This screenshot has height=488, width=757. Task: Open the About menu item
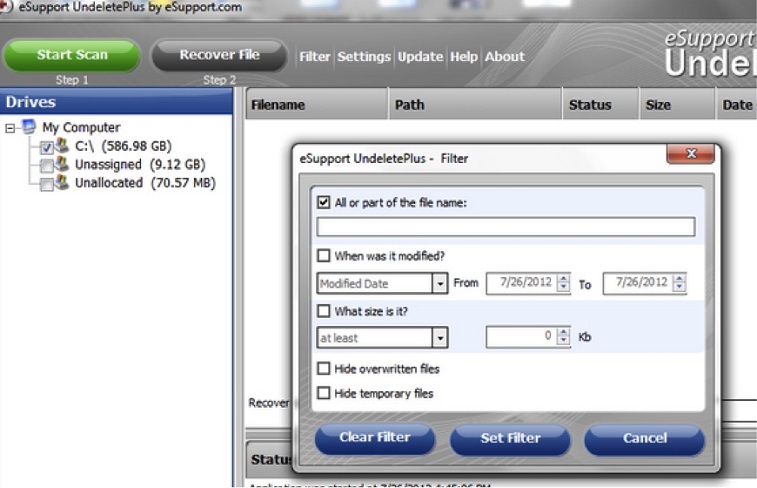click(x=505, y=56)
